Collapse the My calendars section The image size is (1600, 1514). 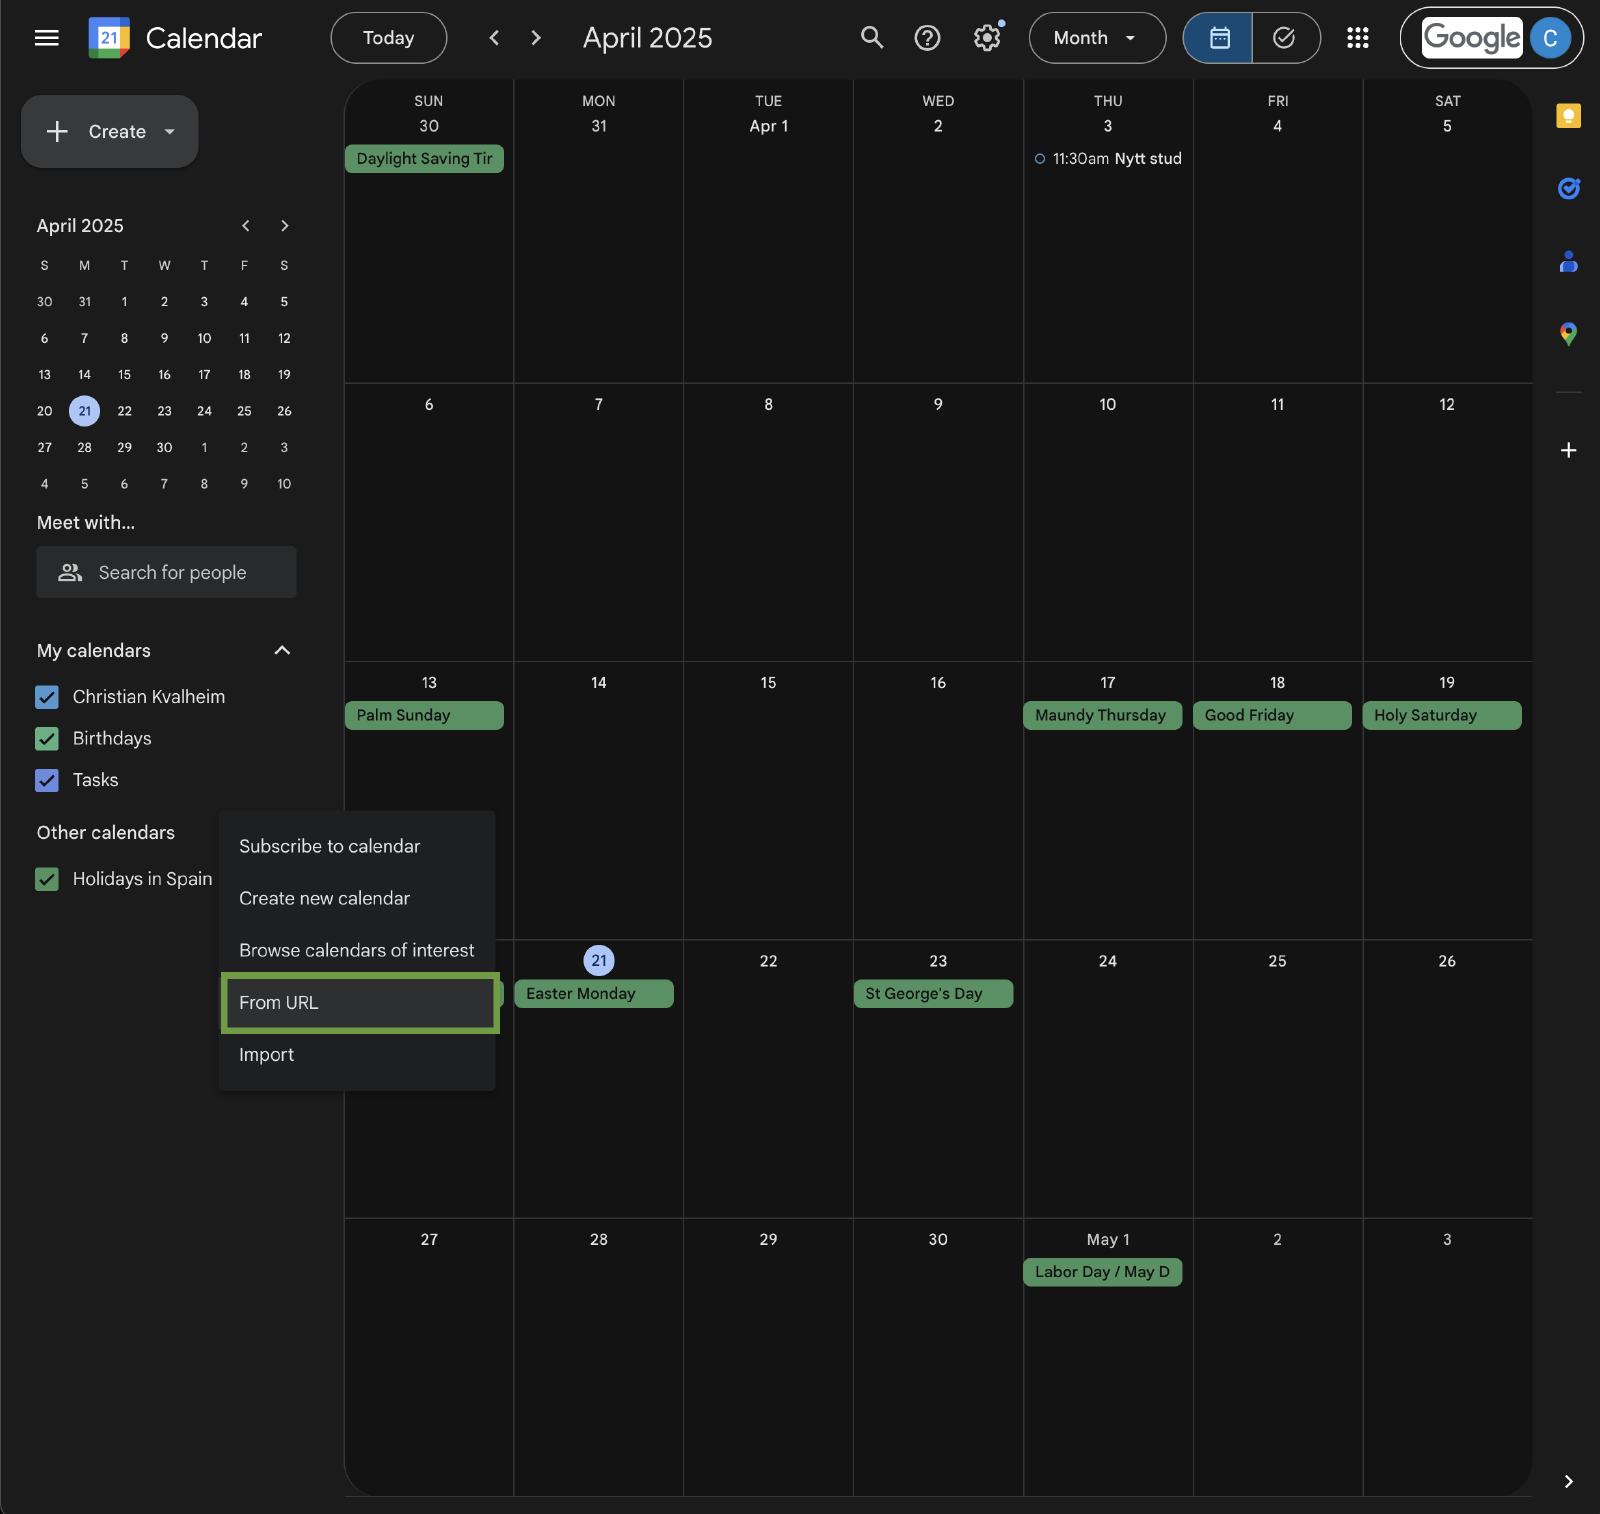coord(282,651)
